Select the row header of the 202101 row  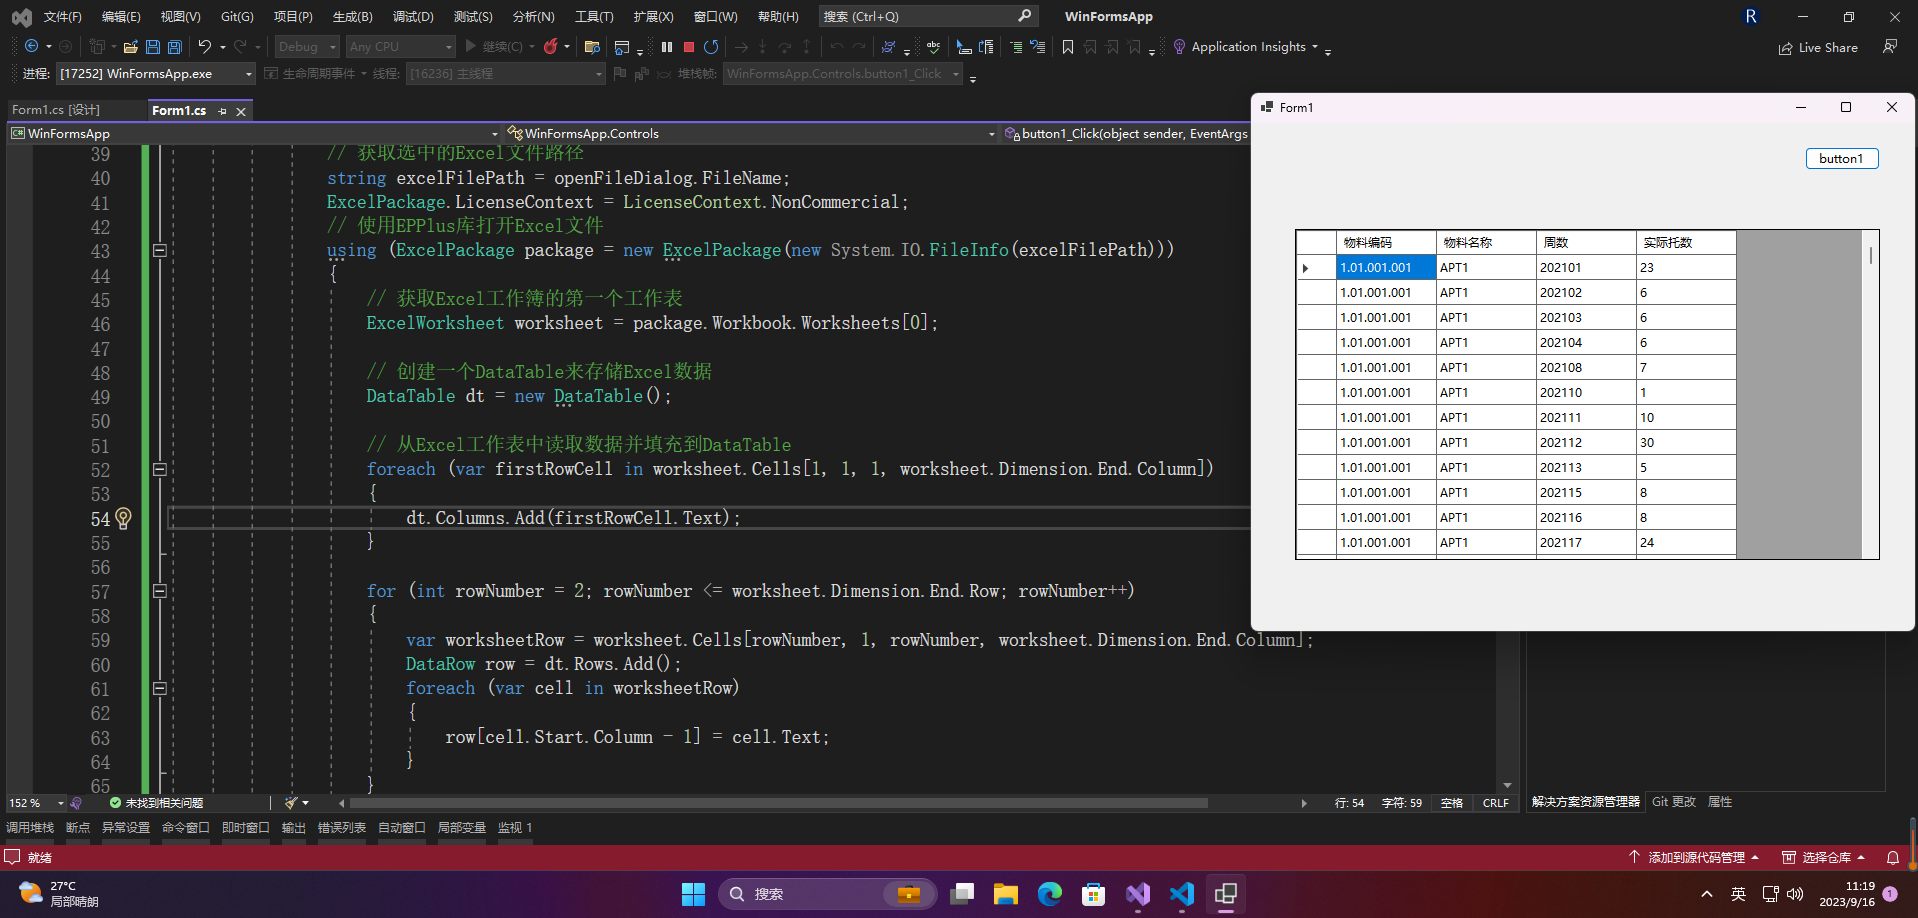pyautogui.click(x=1316, y=268)
